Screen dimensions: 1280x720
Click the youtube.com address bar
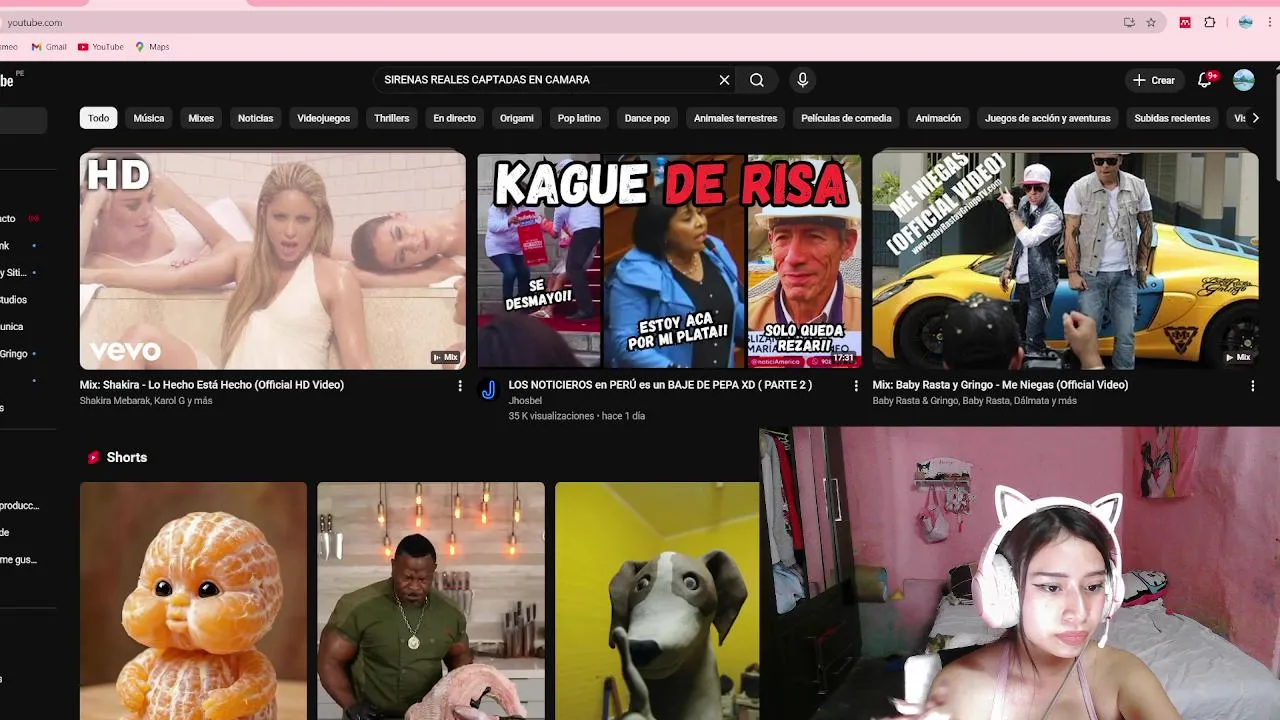(560, 22)
